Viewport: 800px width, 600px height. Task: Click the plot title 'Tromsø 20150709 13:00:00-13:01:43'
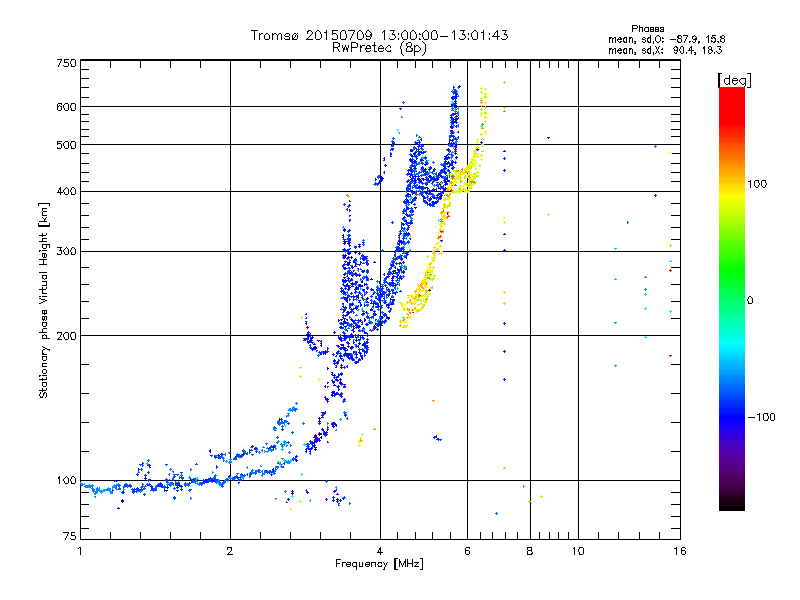pyautogui.click(x=379, y=35)
